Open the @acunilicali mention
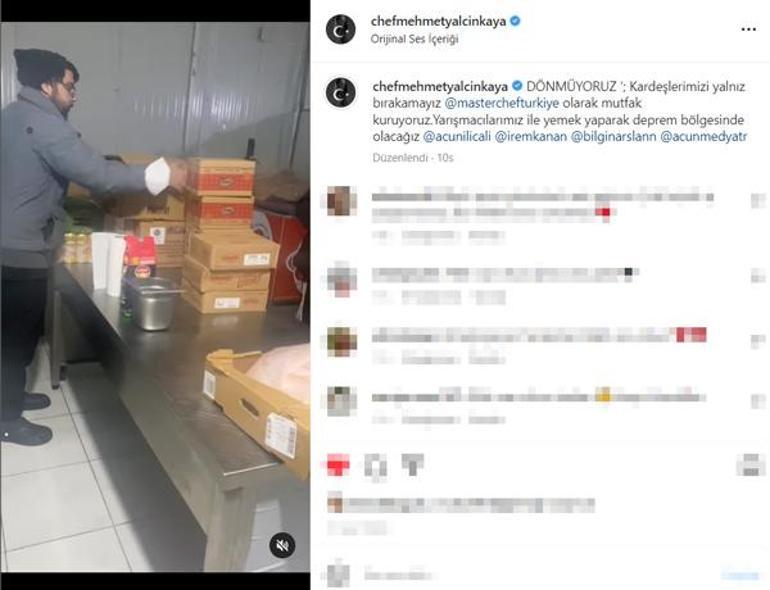 (x=457, y=137)
